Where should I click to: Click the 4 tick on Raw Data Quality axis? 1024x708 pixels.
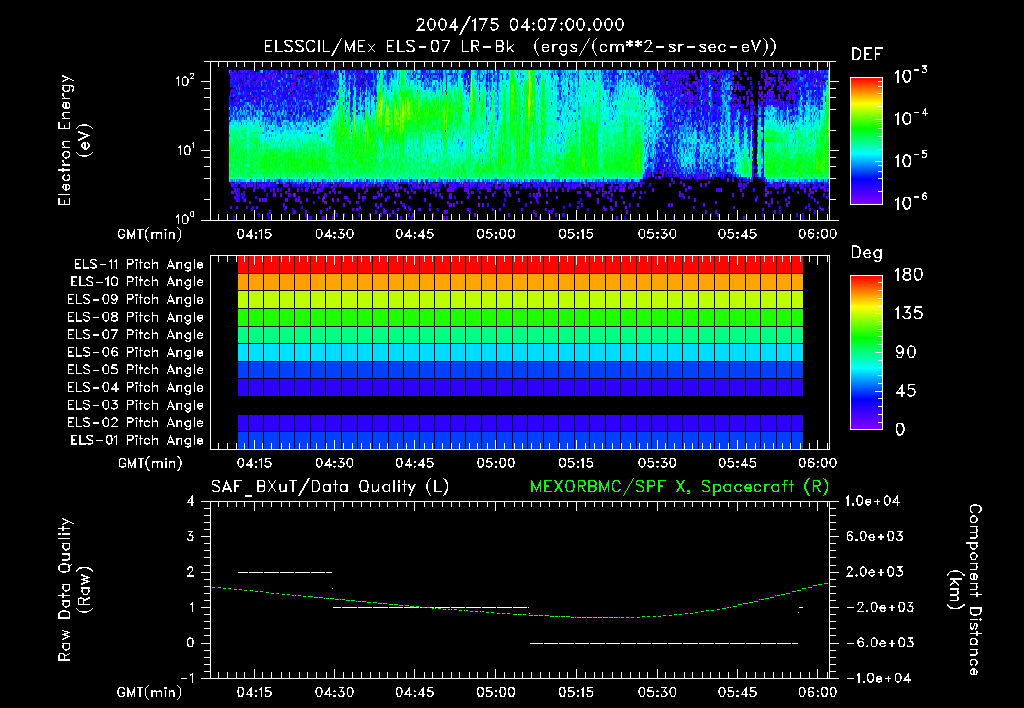click(191, 501)
